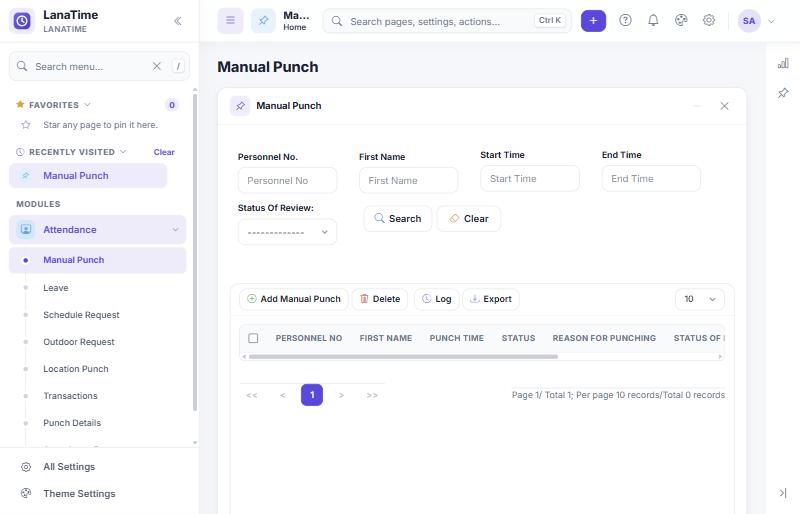800x514 pixels.
Task: Open the page size 10 dropdown
Action: tap(699, 299)
